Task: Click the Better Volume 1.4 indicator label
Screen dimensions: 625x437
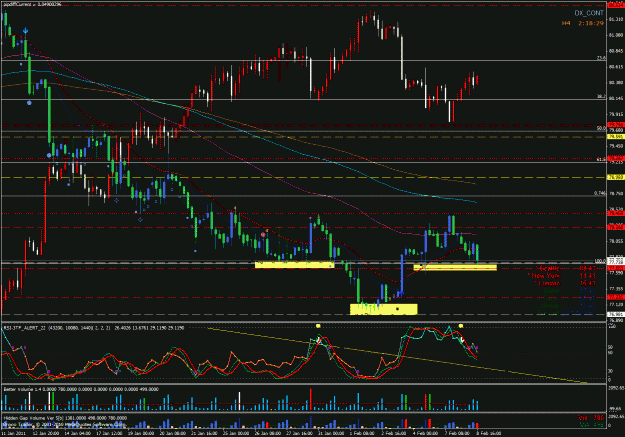Action: 20,389
